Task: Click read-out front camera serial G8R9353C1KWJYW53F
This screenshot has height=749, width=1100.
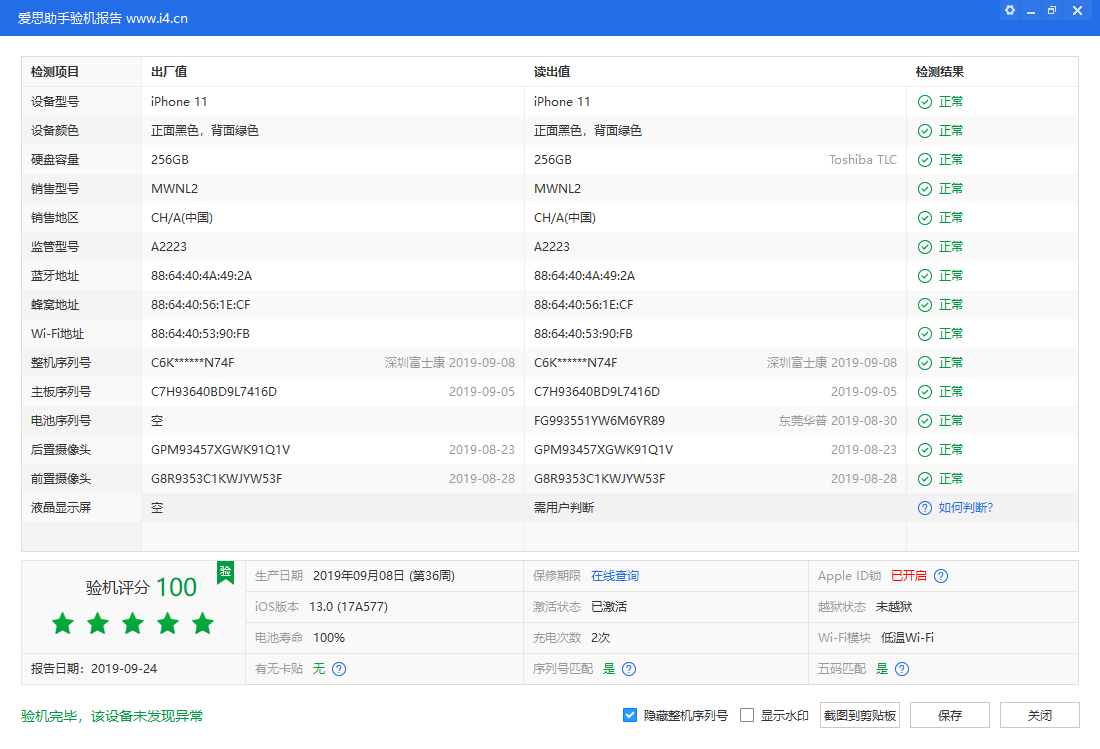Action: 600,478
